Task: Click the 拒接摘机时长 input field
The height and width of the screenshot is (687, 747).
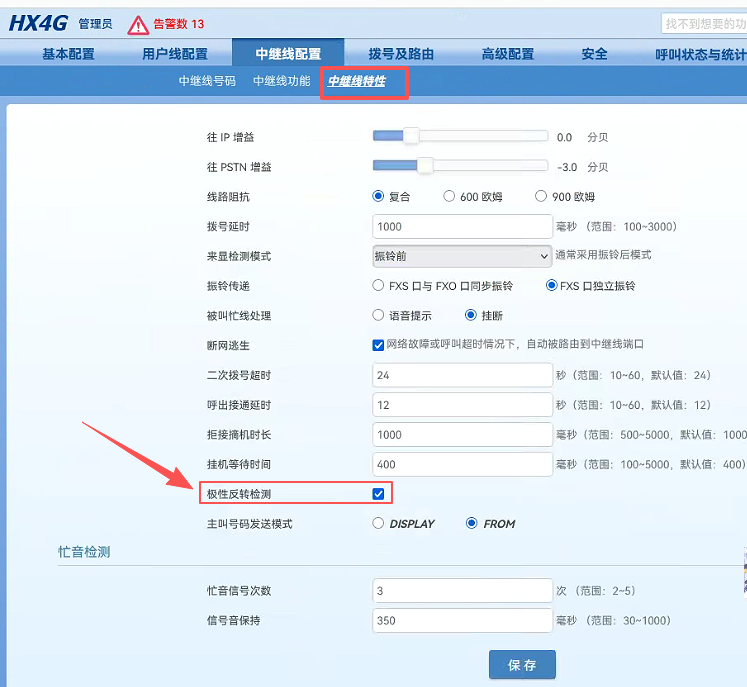Action: click(462, 434)
